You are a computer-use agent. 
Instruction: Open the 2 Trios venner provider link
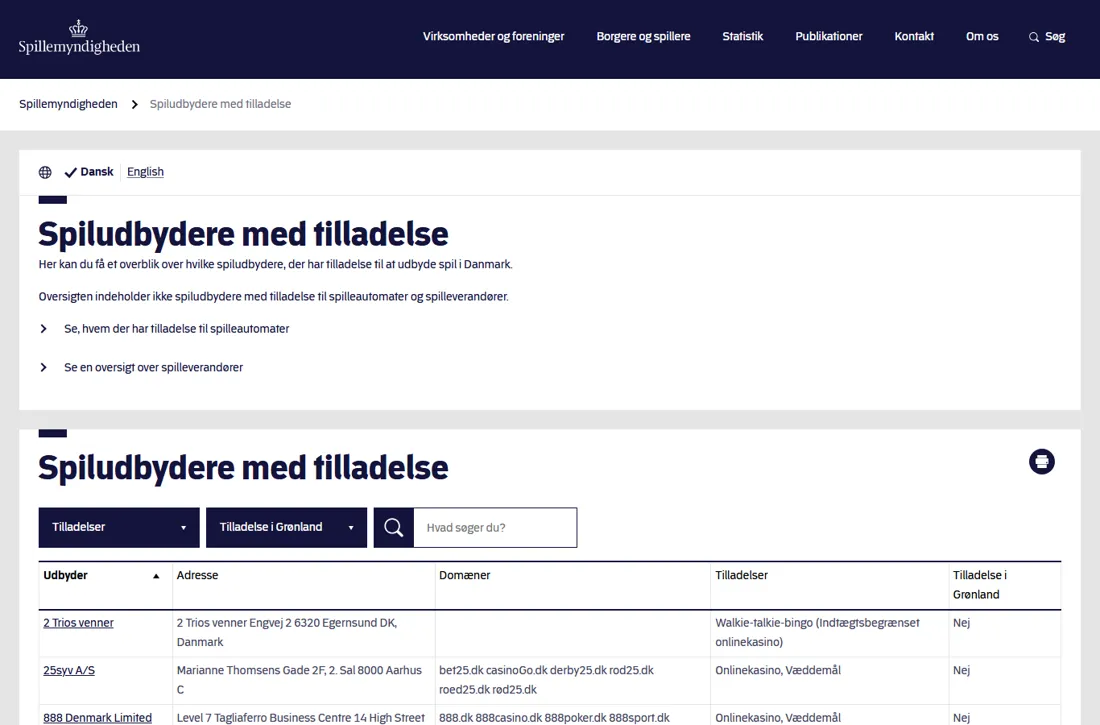(79, 623)
